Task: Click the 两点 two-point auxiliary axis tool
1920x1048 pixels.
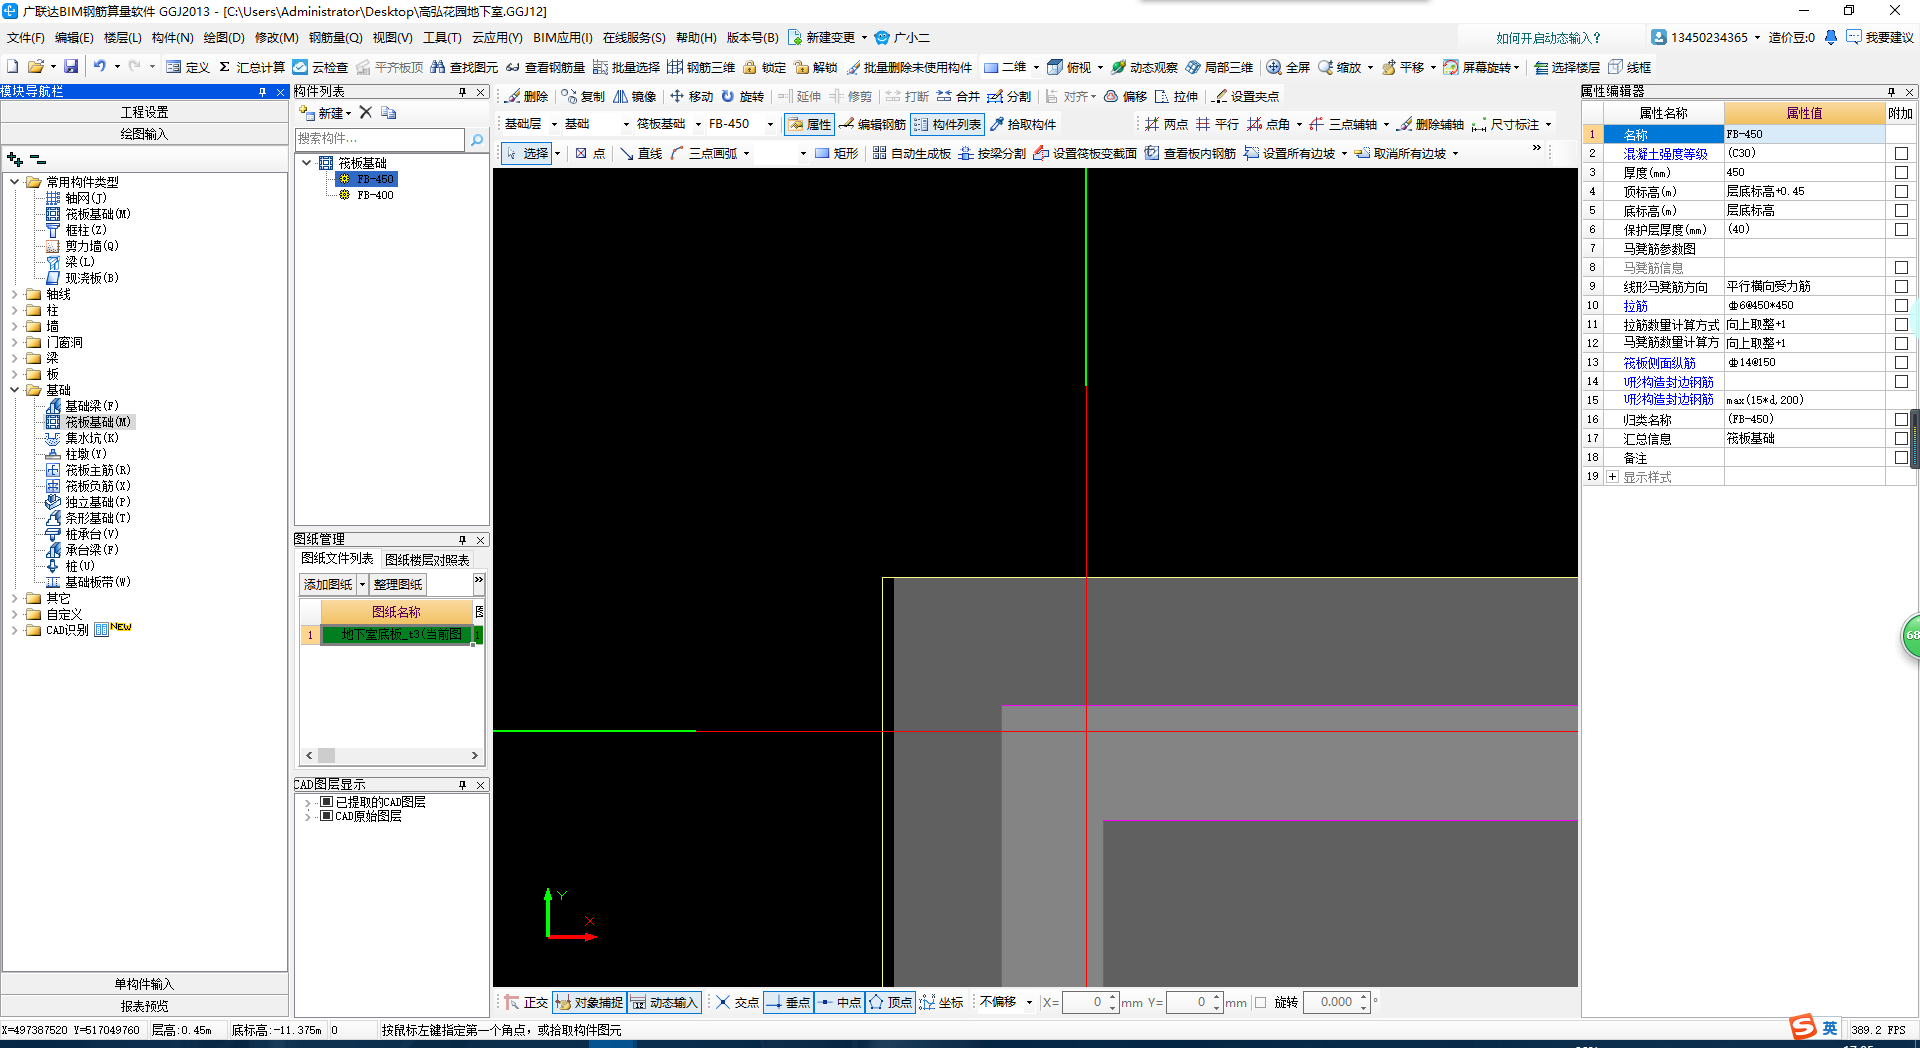Action: tap(1166, 124)
